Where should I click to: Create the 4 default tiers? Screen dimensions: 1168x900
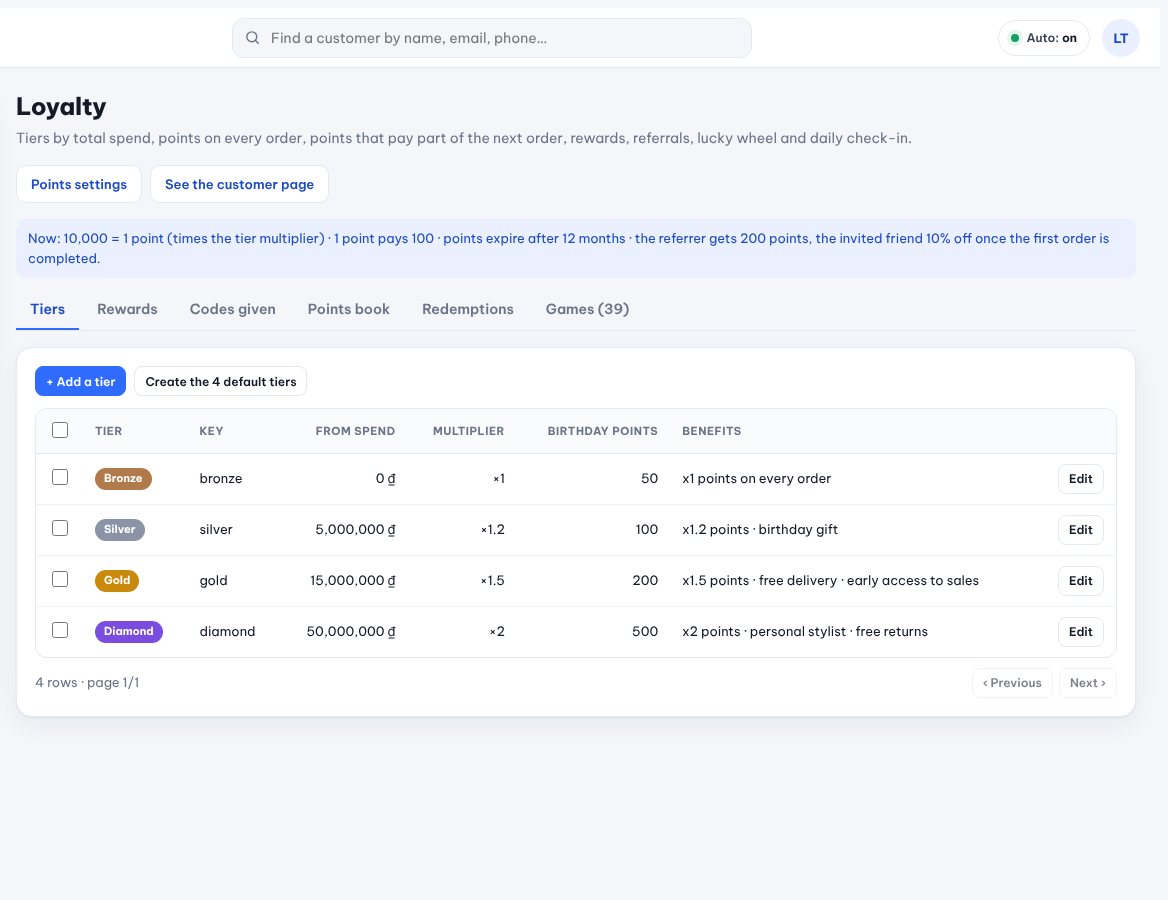220,381
